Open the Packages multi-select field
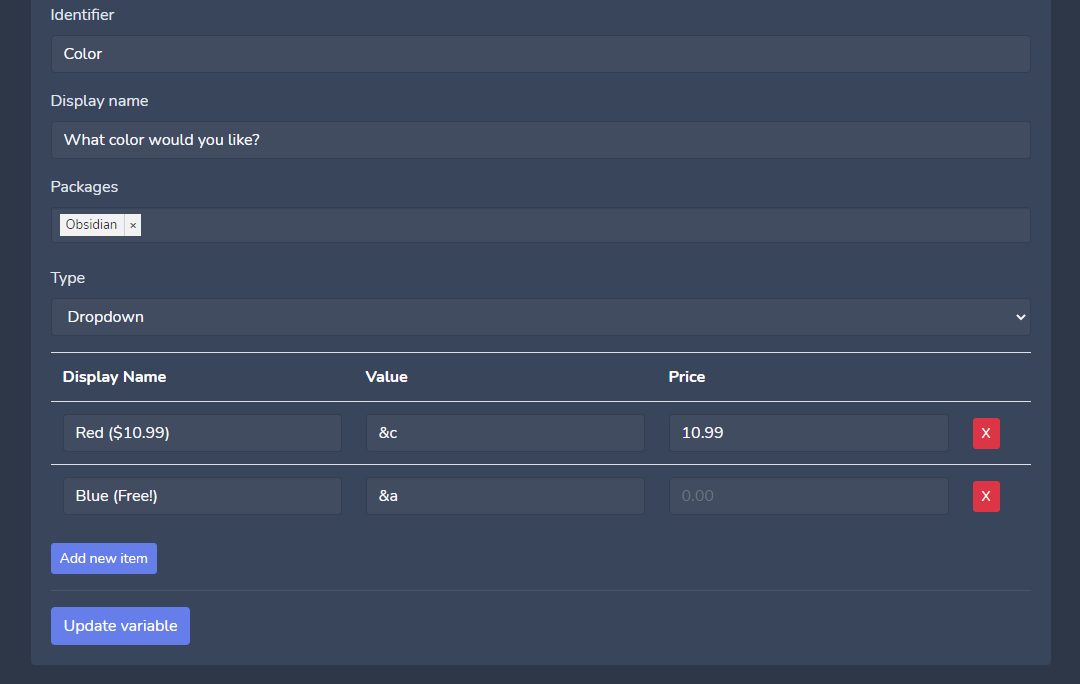 pos(580,225)
